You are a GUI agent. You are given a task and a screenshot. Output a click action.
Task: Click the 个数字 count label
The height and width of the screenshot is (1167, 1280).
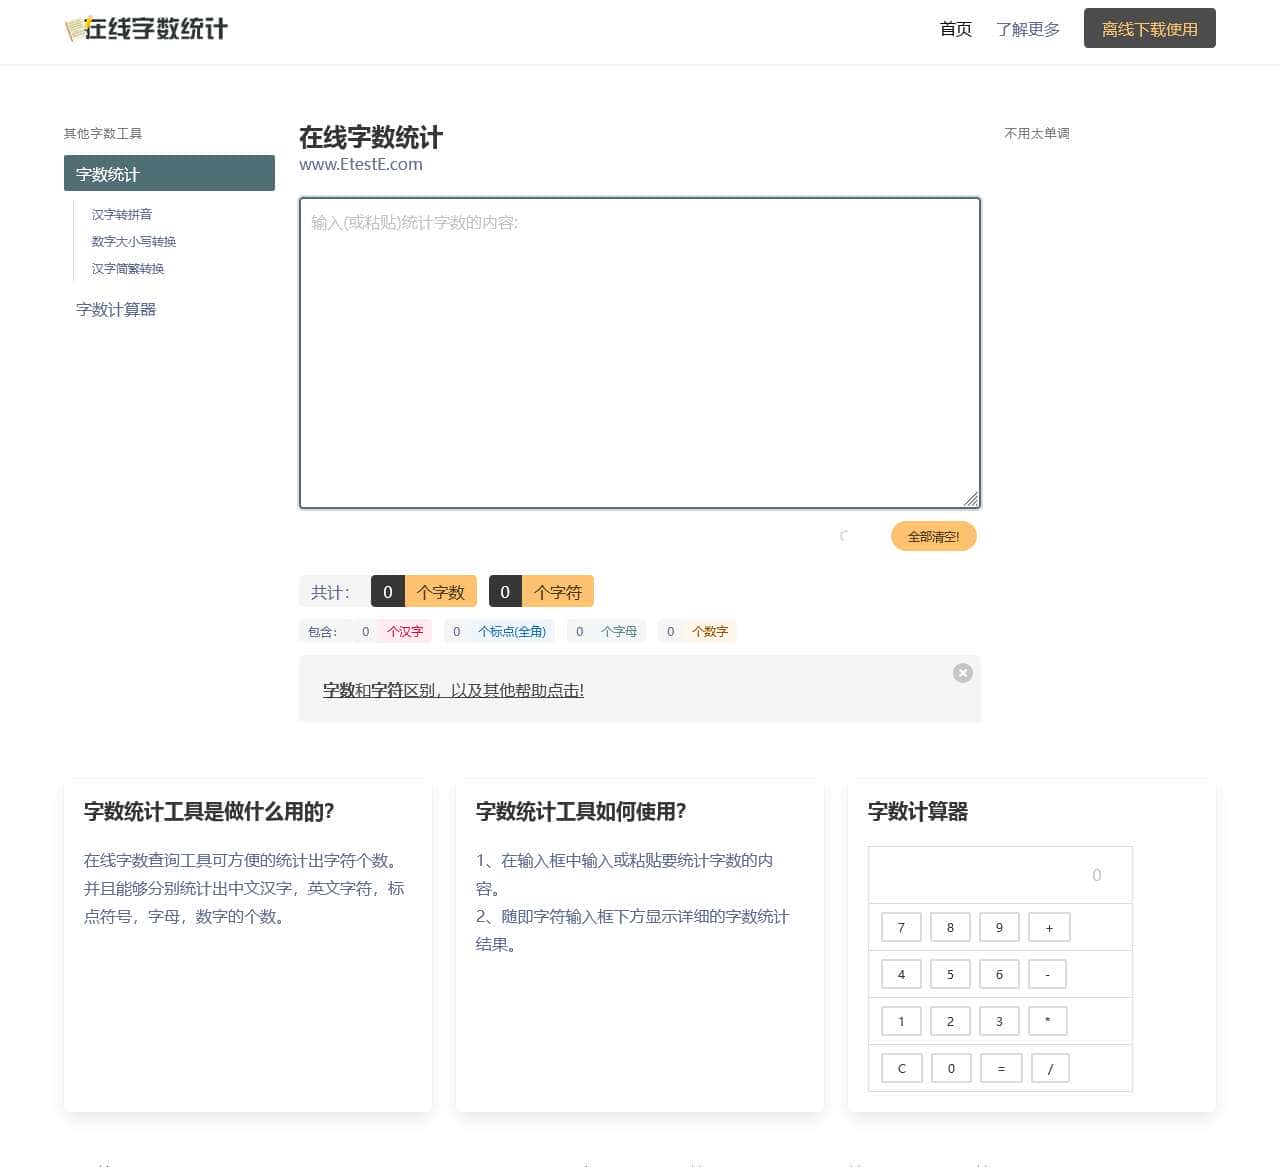click(710, 631)
